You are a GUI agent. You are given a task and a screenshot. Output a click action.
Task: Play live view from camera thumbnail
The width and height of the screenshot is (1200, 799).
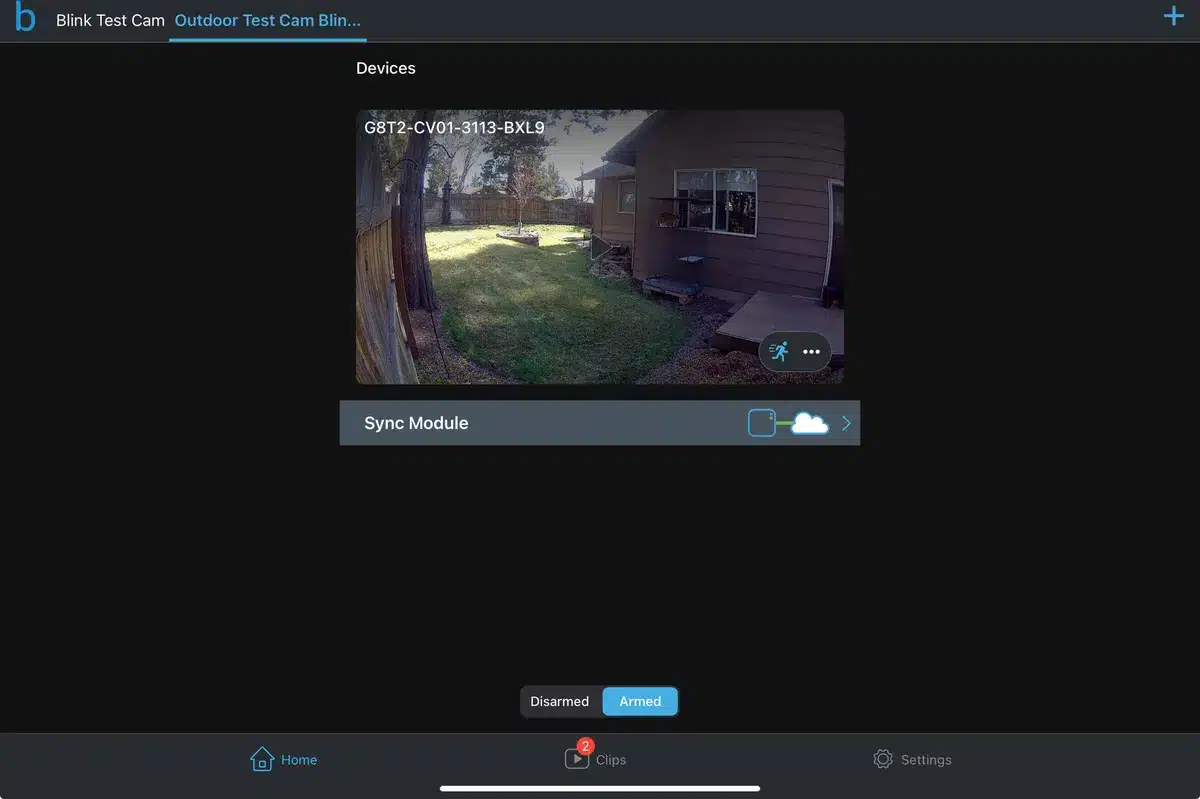(x=600, y=246)
